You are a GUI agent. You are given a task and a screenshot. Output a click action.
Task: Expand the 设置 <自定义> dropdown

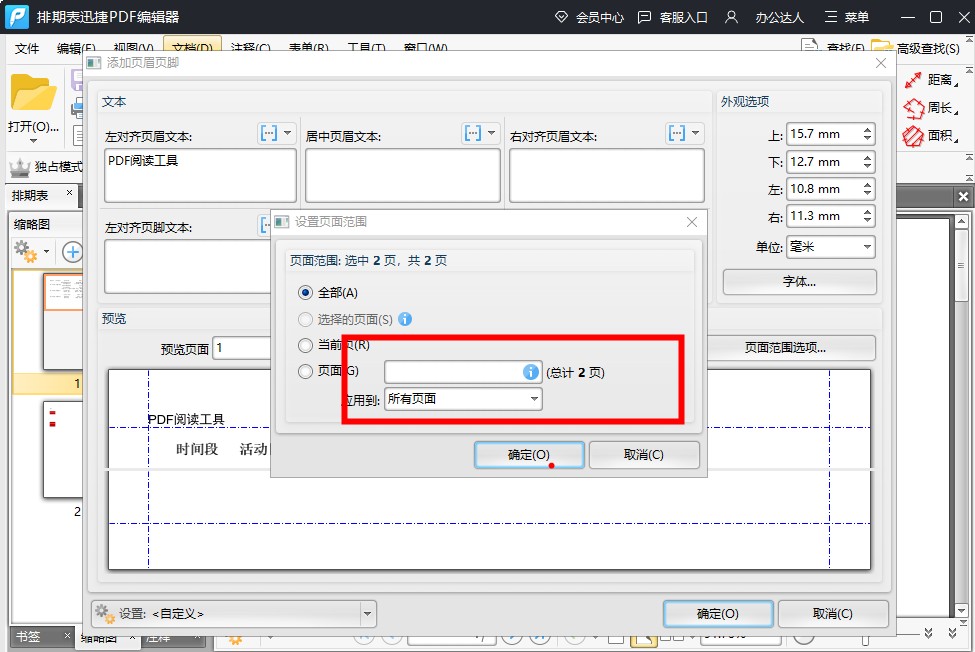367,613
